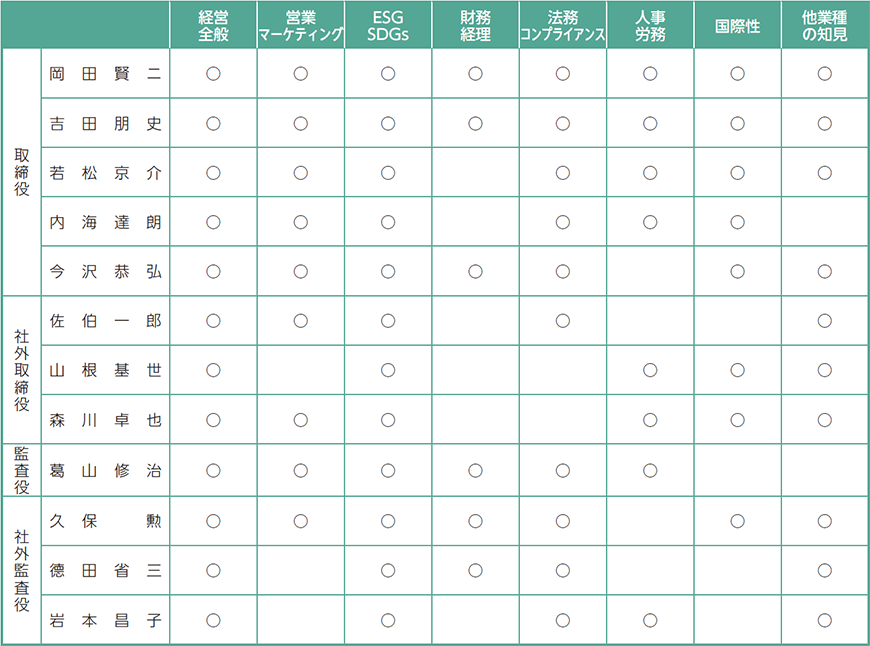Click the 社外取締役 group label
This screenshot has height=646, width=870.
point(22,370)
